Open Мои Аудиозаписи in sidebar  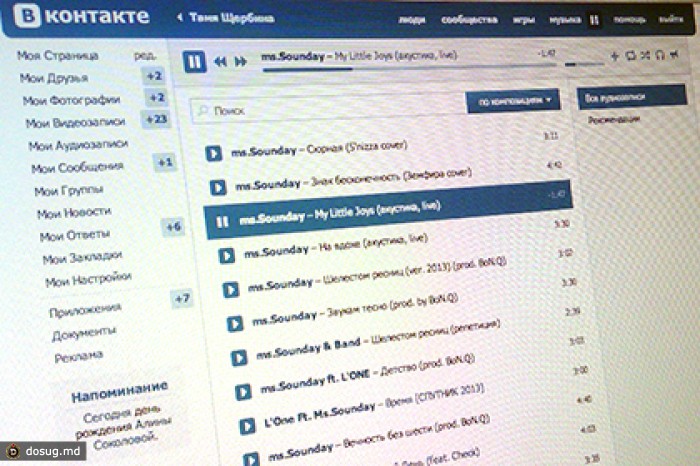[x=79, y=145]
